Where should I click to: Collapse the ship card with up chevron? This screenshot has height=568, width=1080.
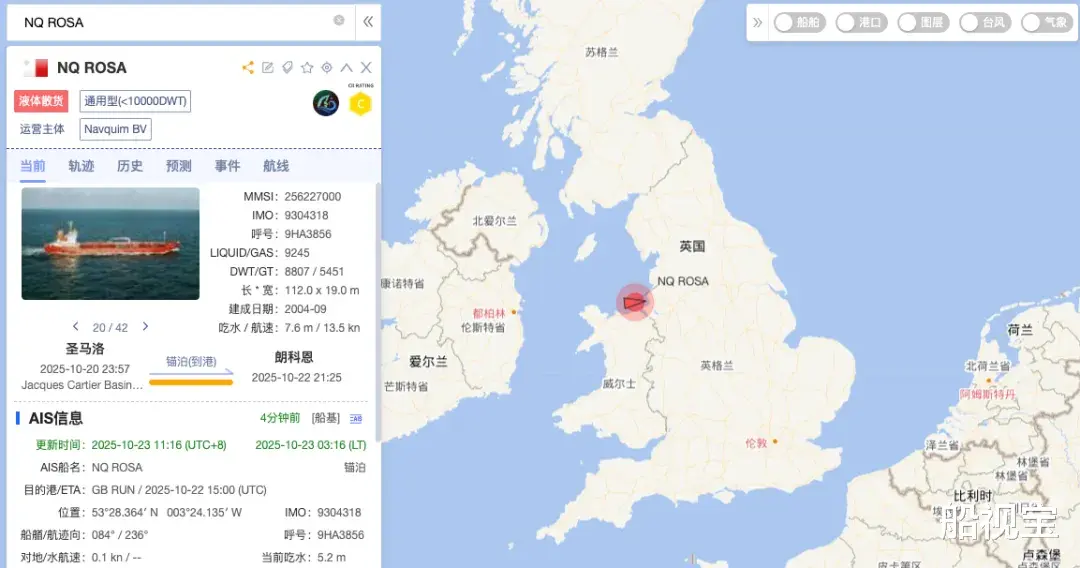coord(346,67)
